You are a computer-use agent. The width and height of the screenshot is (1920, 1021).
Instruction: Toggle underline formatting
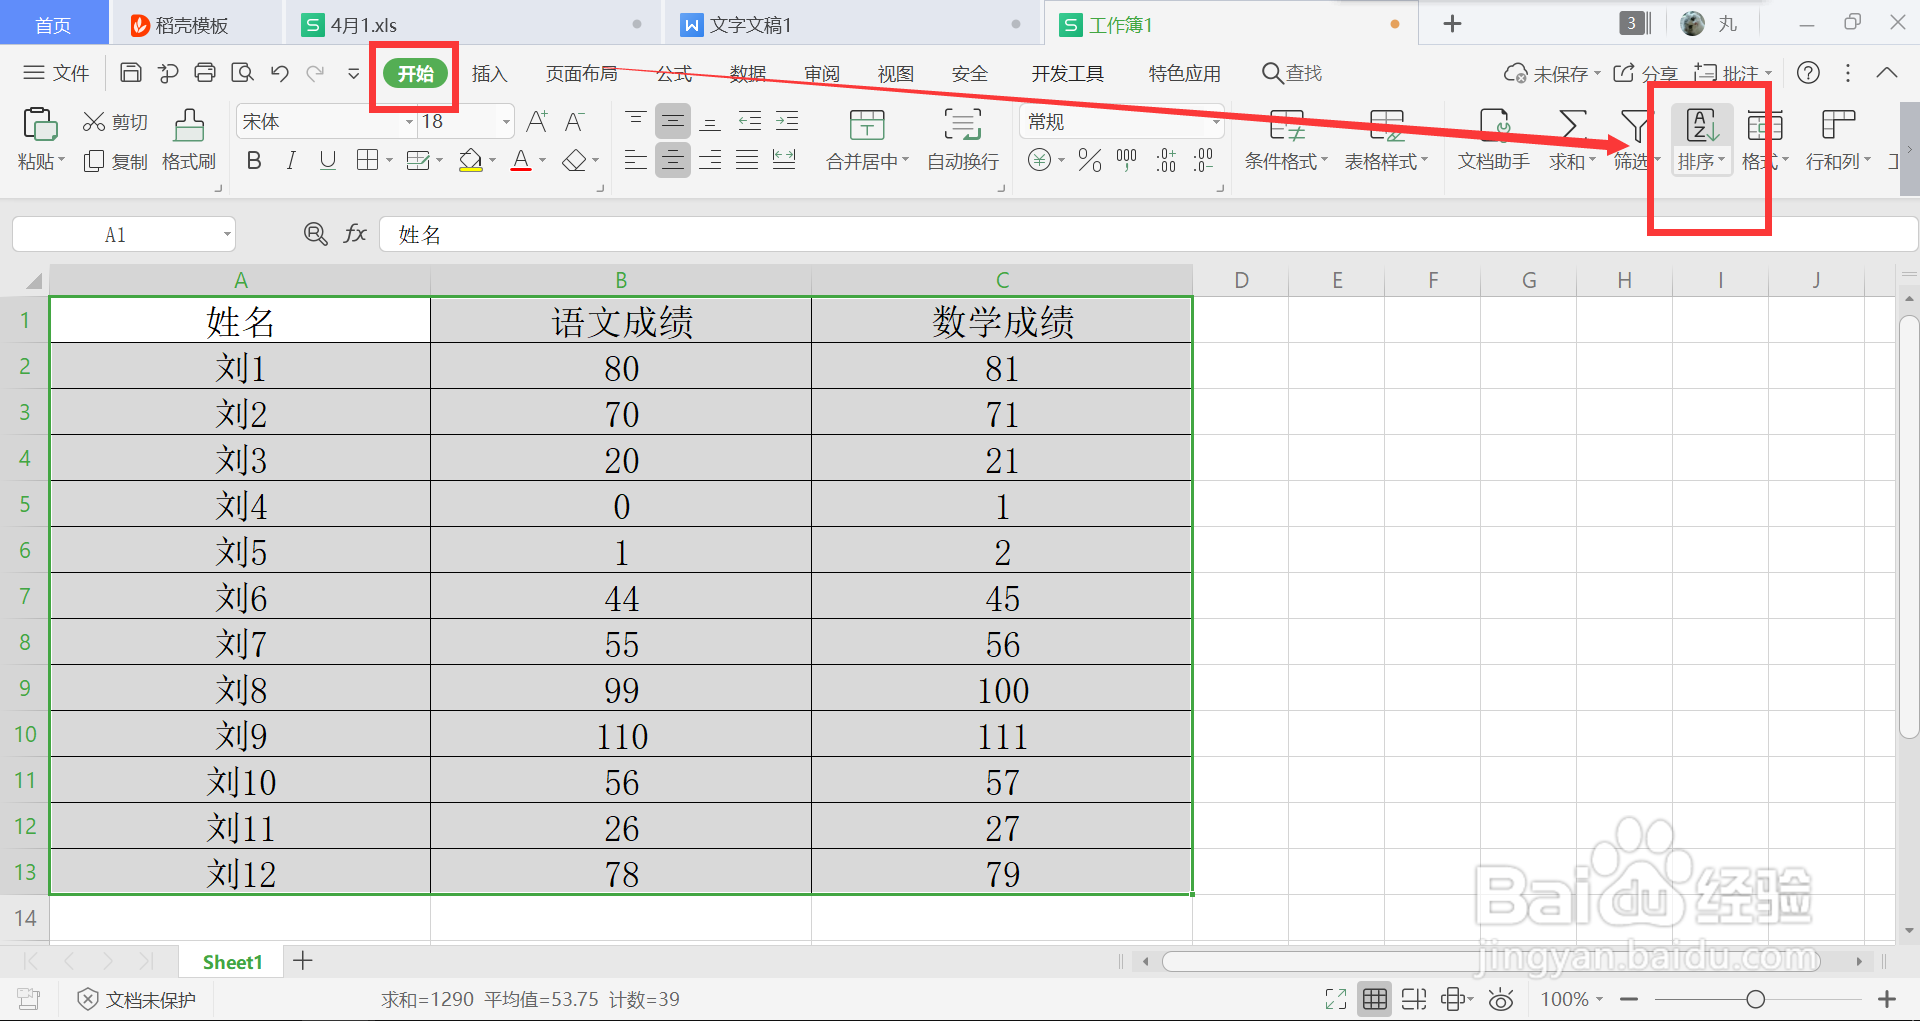327,160
